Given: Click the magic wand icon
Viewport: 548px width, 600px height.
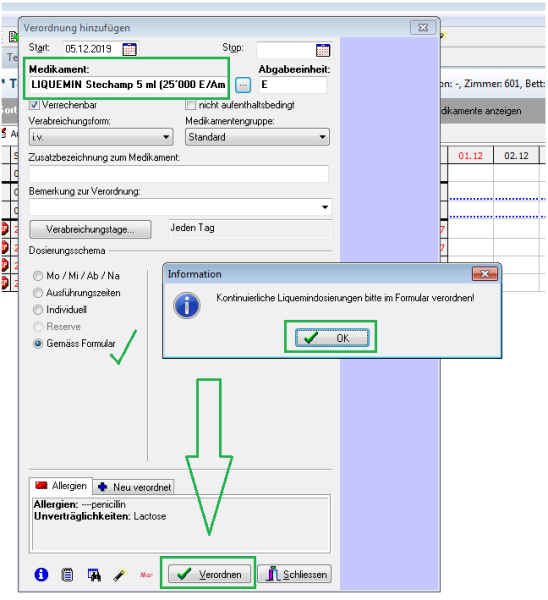Looking at the screenshot, I should click(120, 574).
